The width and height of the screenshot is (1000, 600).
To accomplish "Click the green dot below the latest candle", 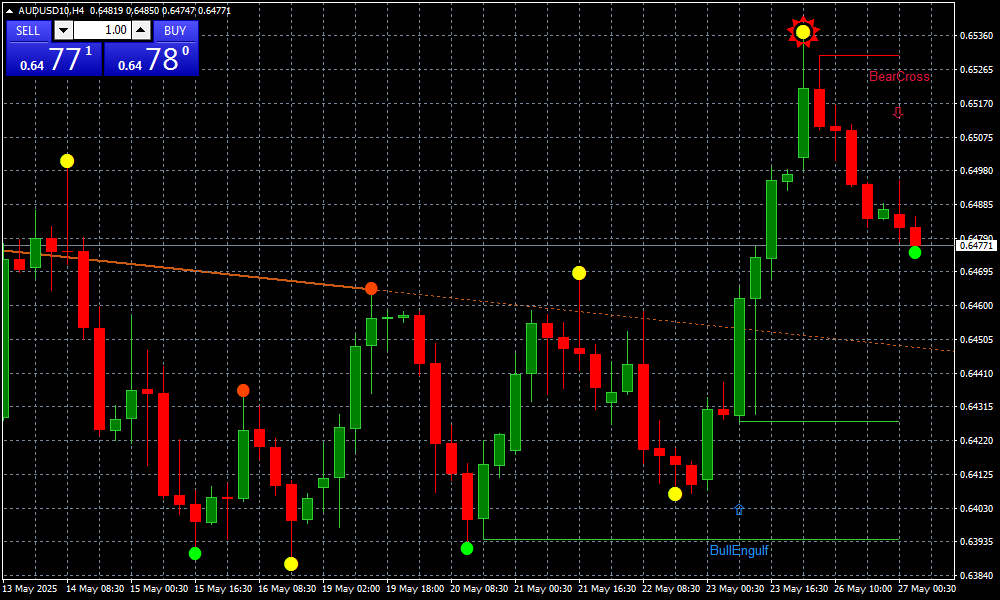I will tap(915, 252).
